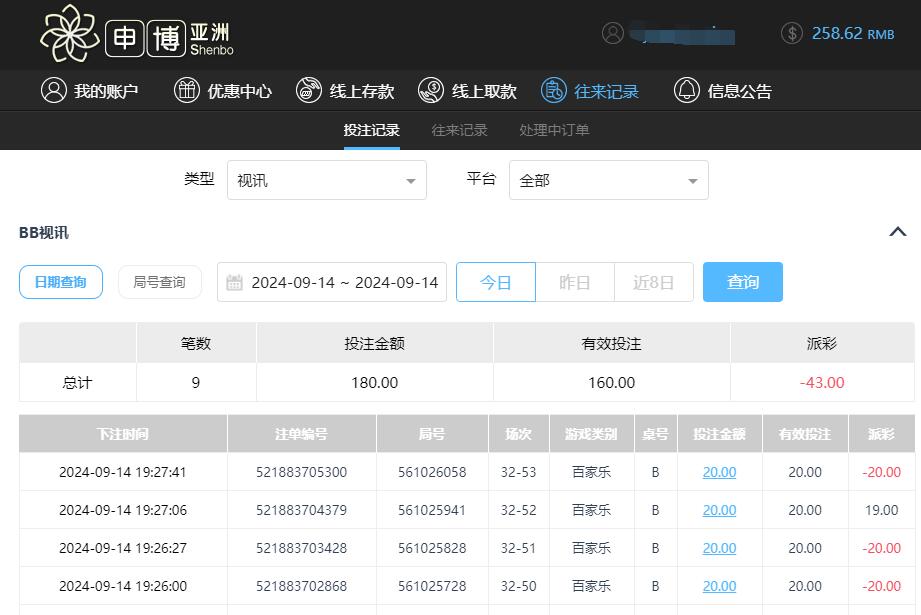Open the user avatar icon on top bar
This screenshot has width=921, height=615.
click(613, 32)
